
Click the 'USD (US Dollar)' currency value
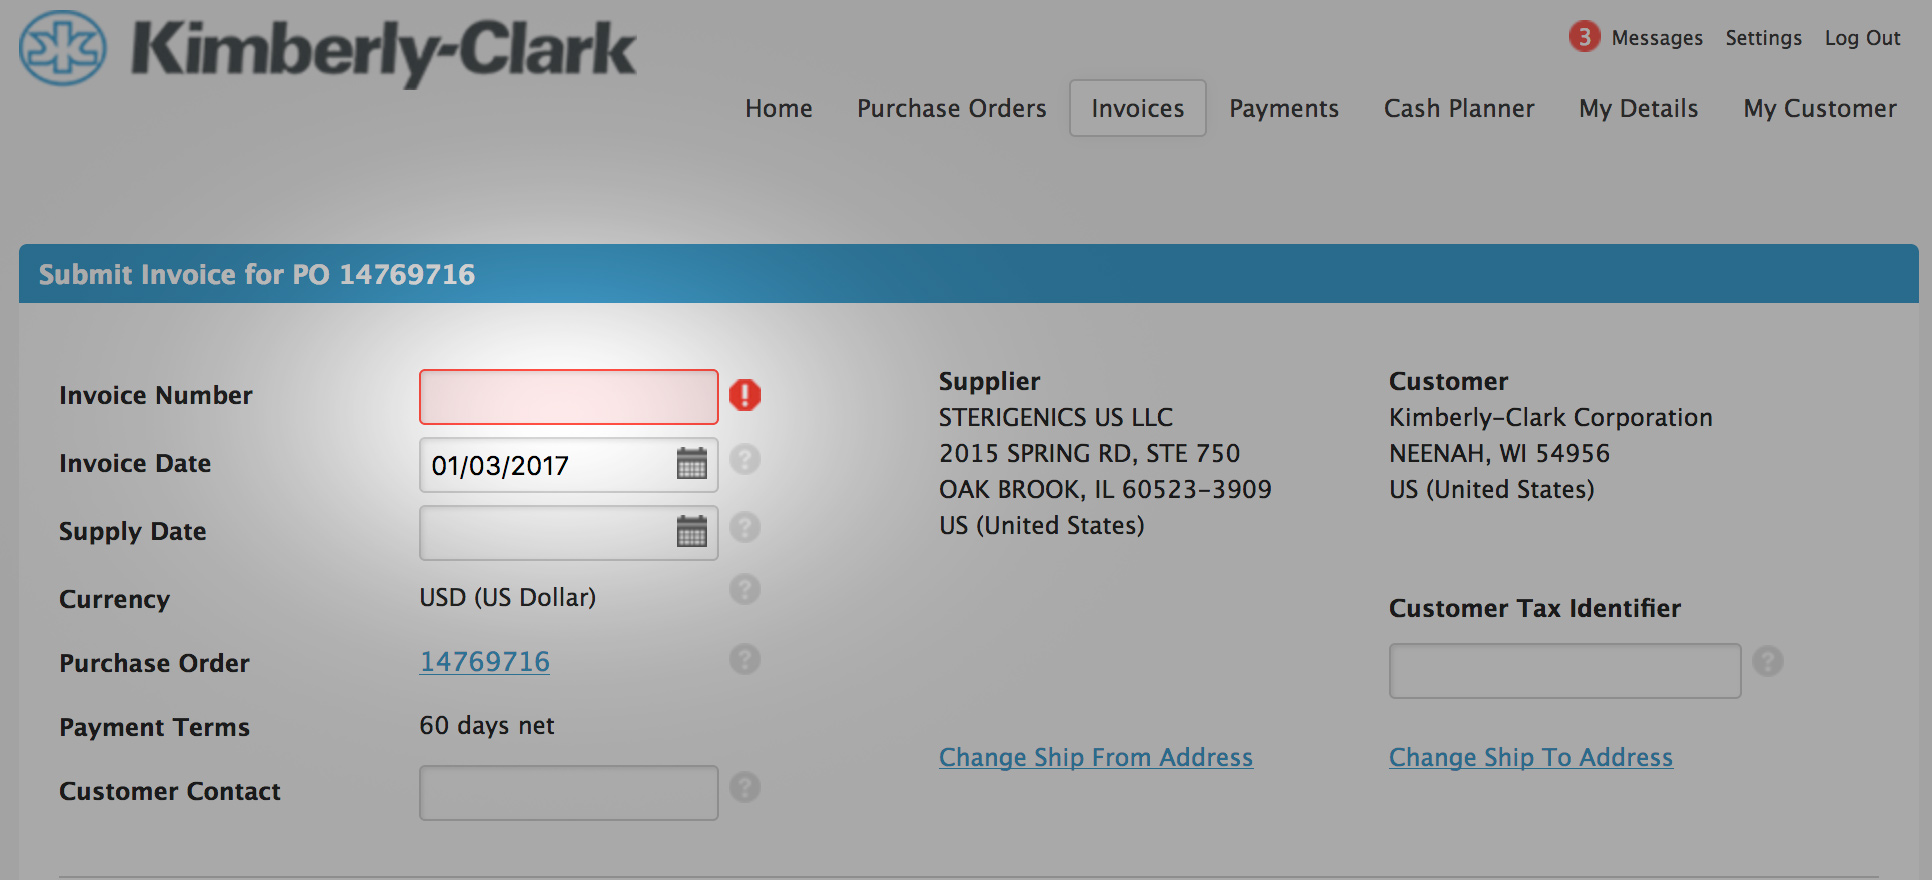[x=508, y=597]
